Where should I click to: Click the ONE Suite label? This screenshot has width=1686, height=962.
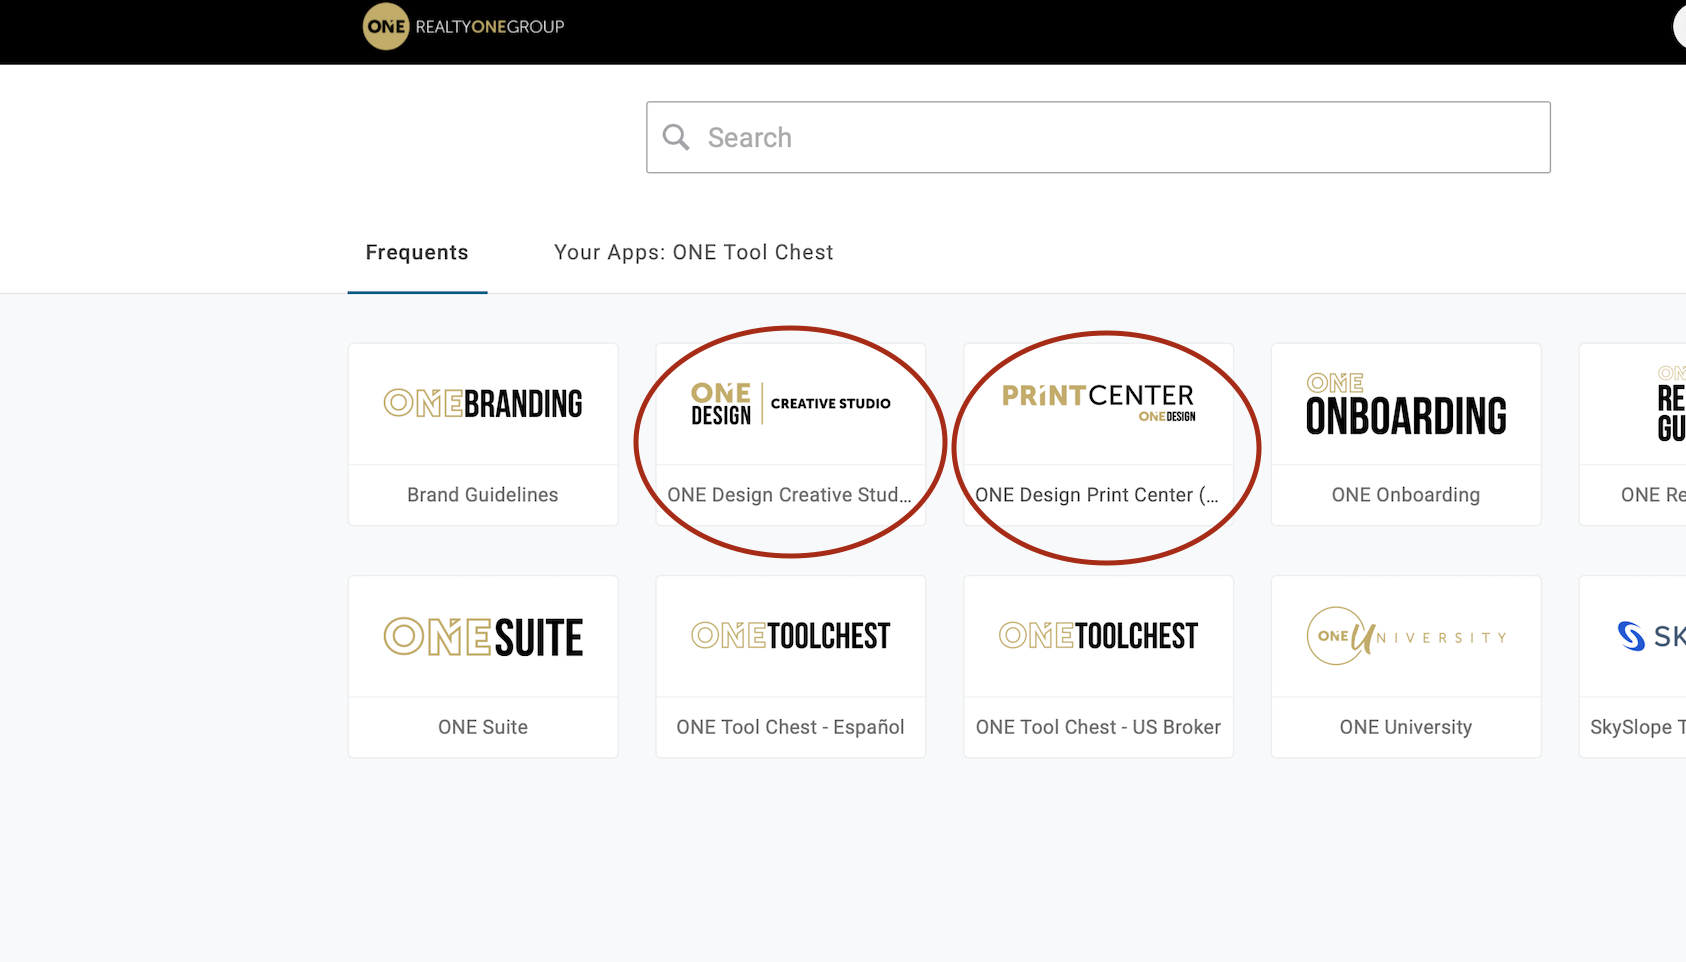pos(483,727)
